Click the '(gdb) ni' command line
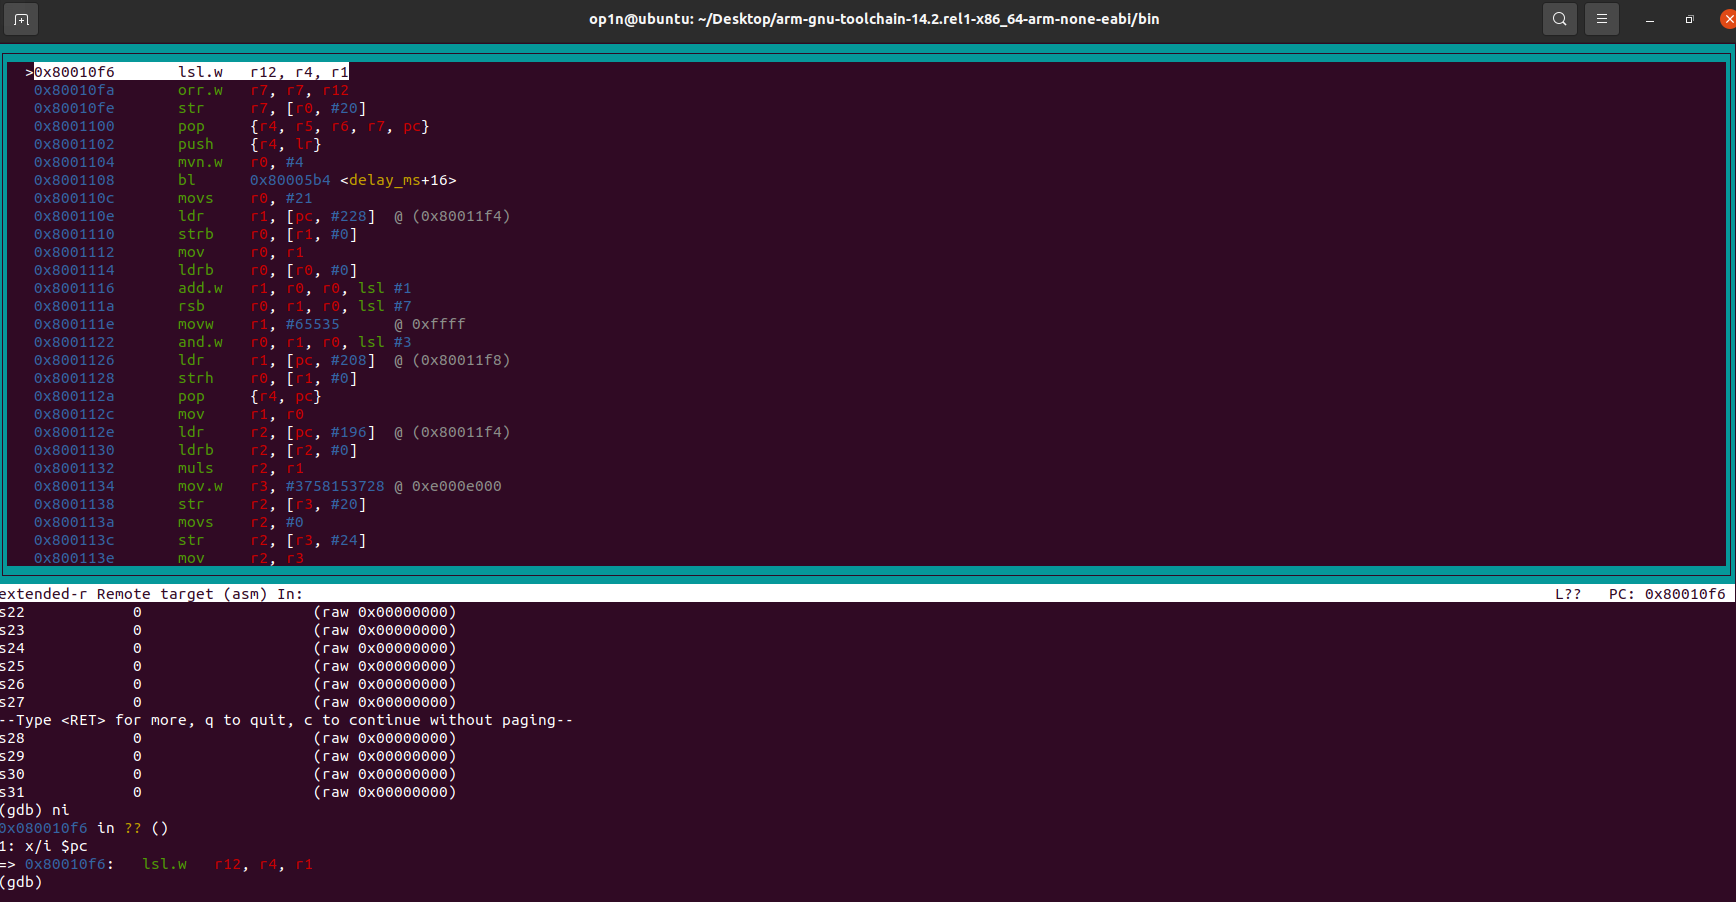1736x902 pixels. pos(35,810)
